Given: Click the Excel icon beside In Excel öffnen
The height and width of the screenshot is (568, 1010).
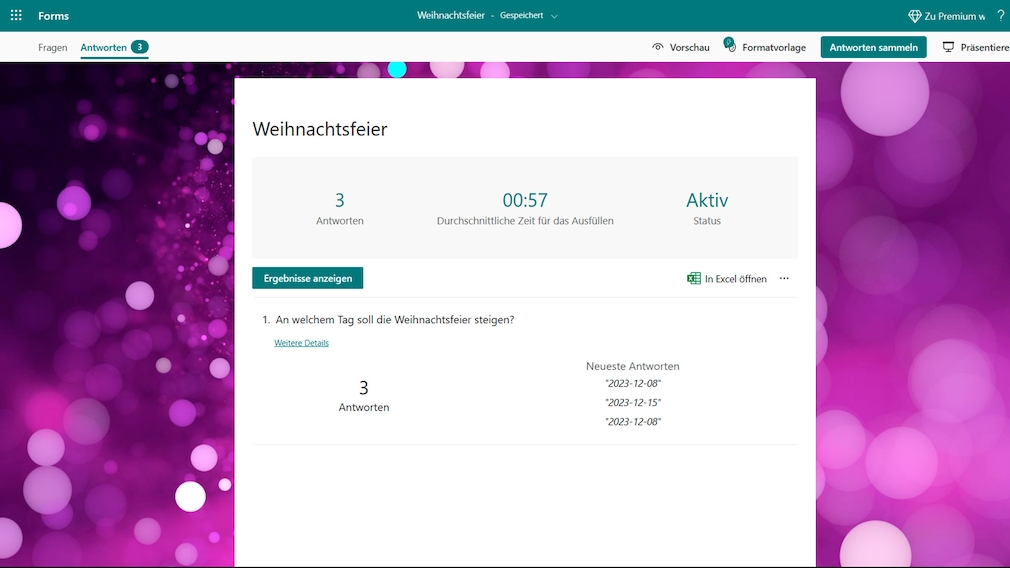Looking at the screenshot, I should 694,279.
